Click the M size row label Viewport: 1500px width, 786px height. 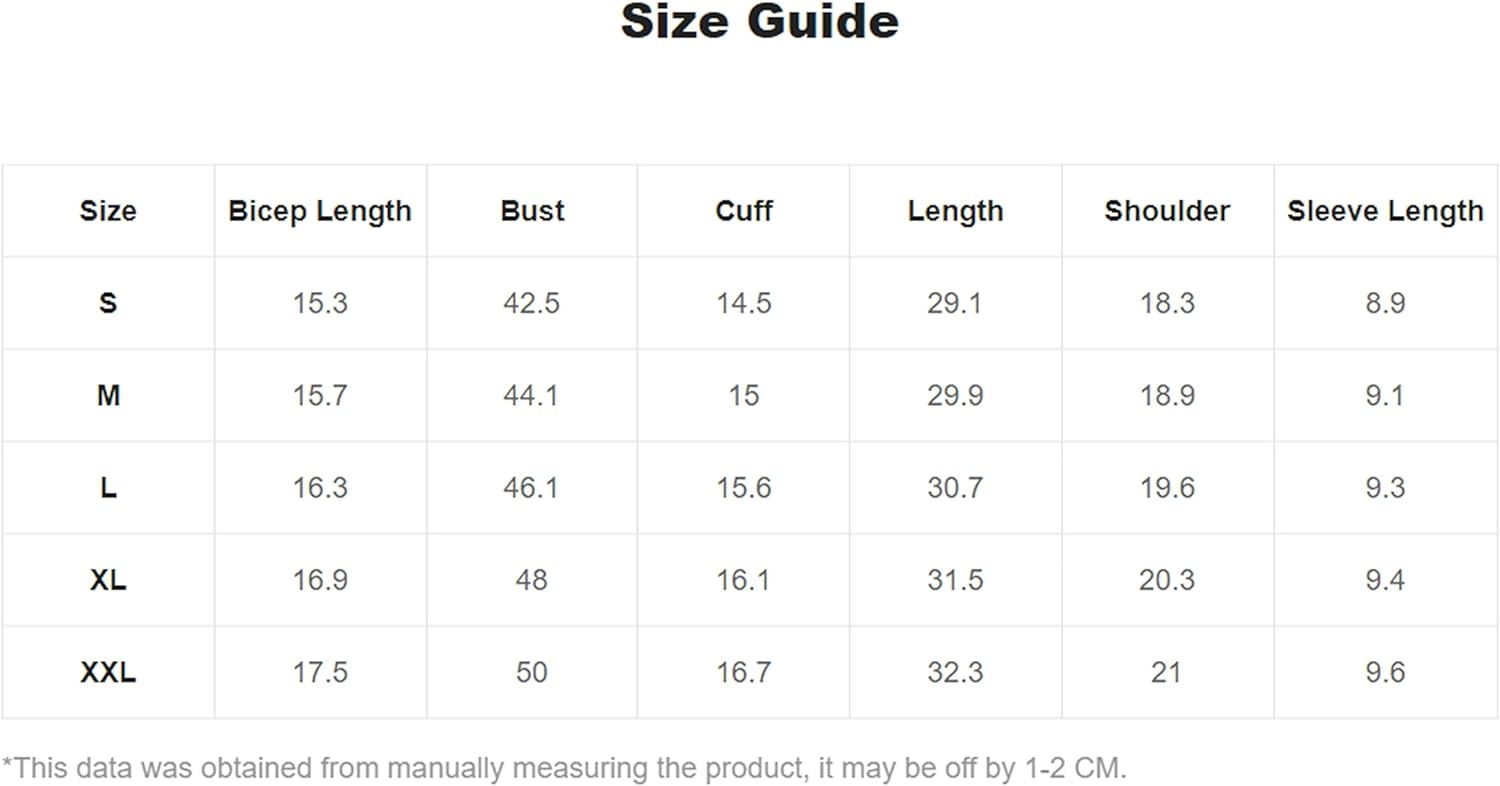(x=108, y=396)
